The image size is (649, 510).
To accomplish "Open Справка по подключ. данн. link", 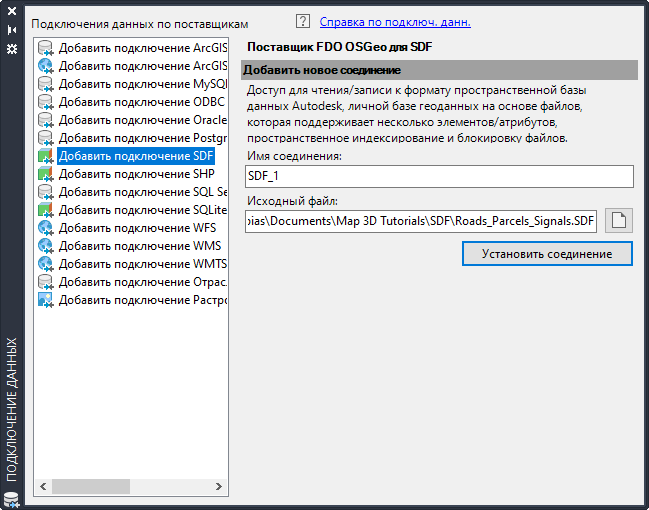I will click(x=395, y=22).
